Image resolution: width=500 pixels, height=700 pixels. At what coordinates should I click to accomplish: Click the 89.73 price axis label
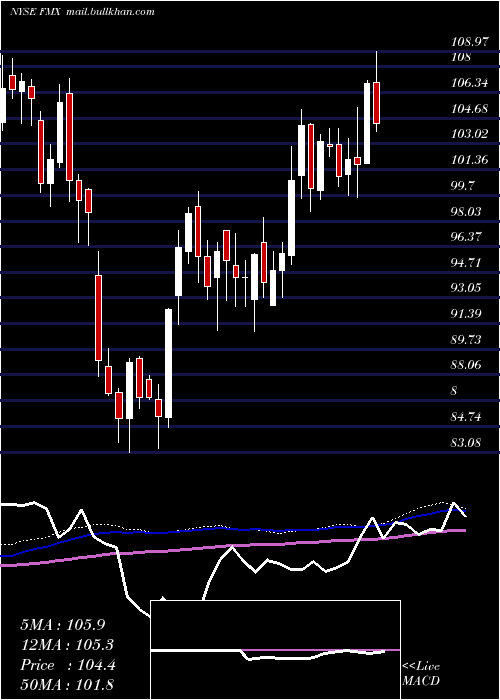466,340
